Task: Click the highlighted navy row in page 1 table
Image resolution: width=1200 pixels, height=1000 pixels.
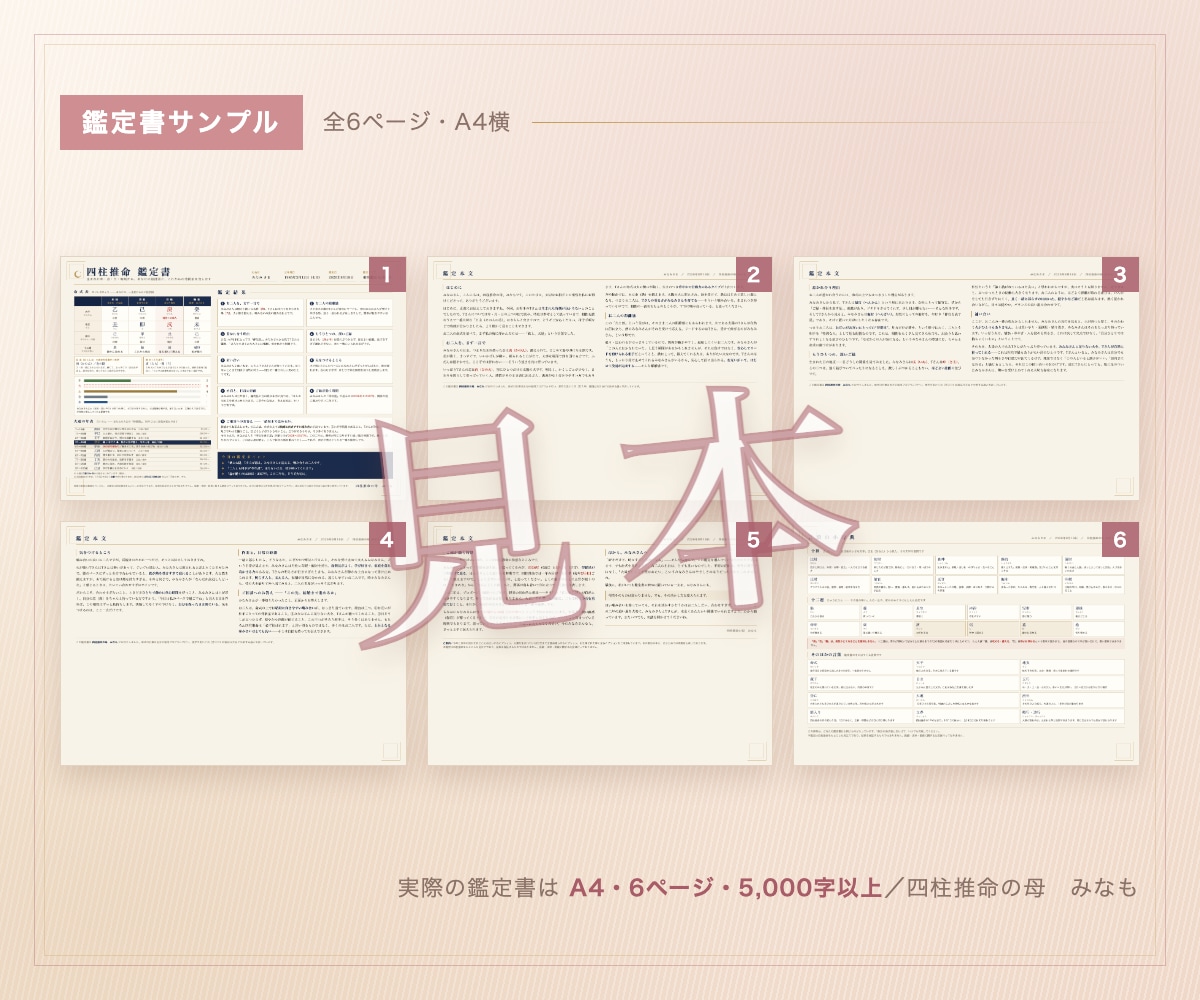Action: pos(142,442)
